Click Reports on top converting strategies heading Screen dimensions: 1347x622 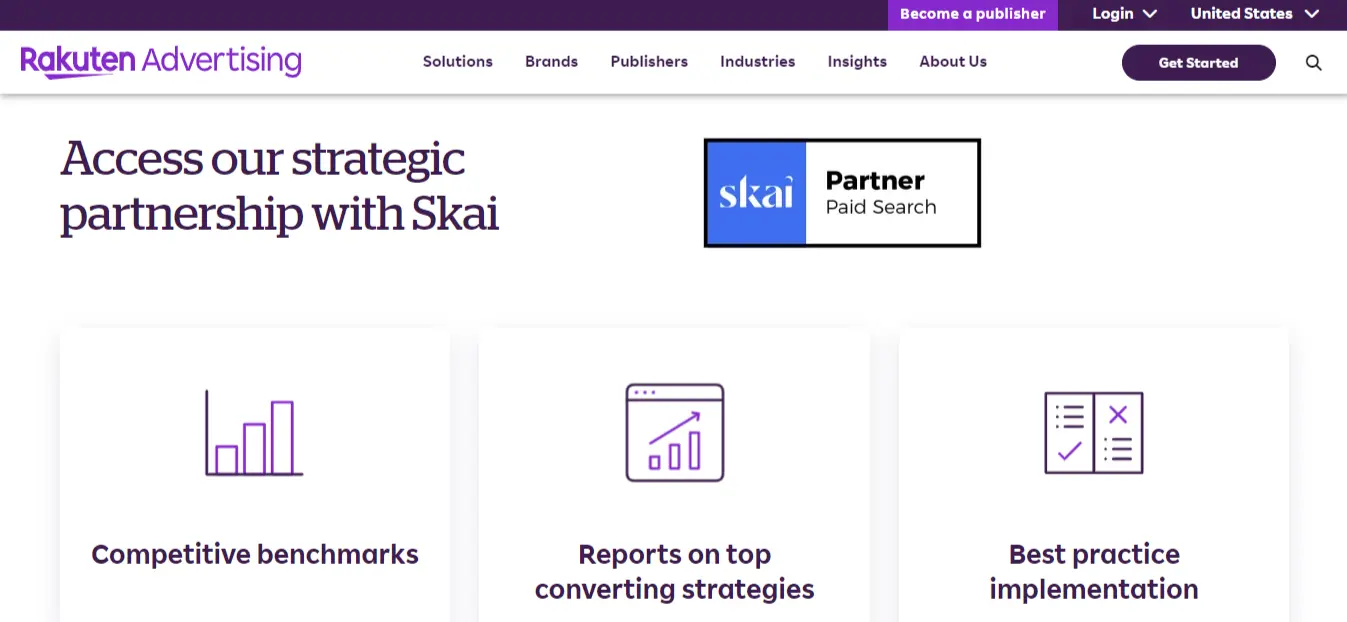point(675,571)
